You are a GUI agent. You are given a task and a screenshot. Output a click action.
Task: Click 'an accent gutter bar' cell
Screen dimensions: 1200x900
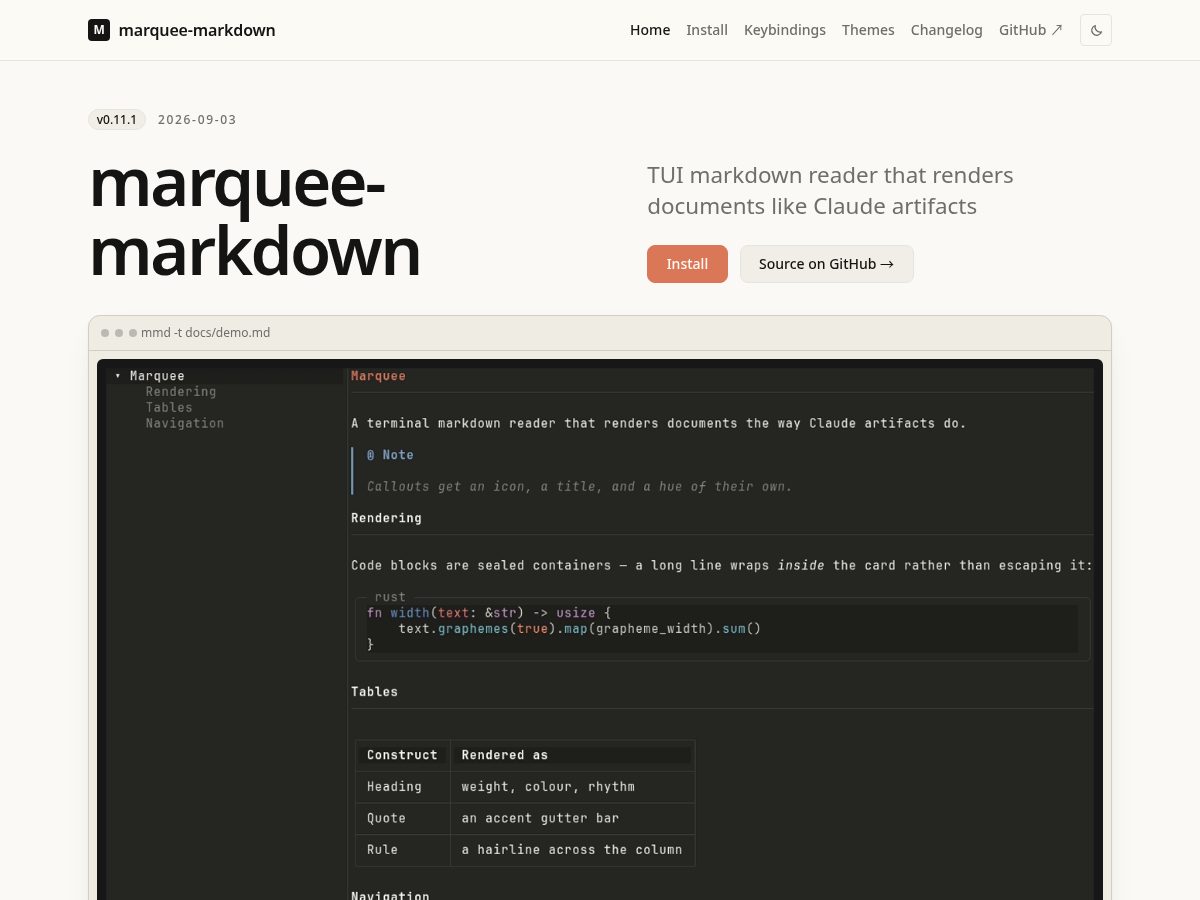540,818
